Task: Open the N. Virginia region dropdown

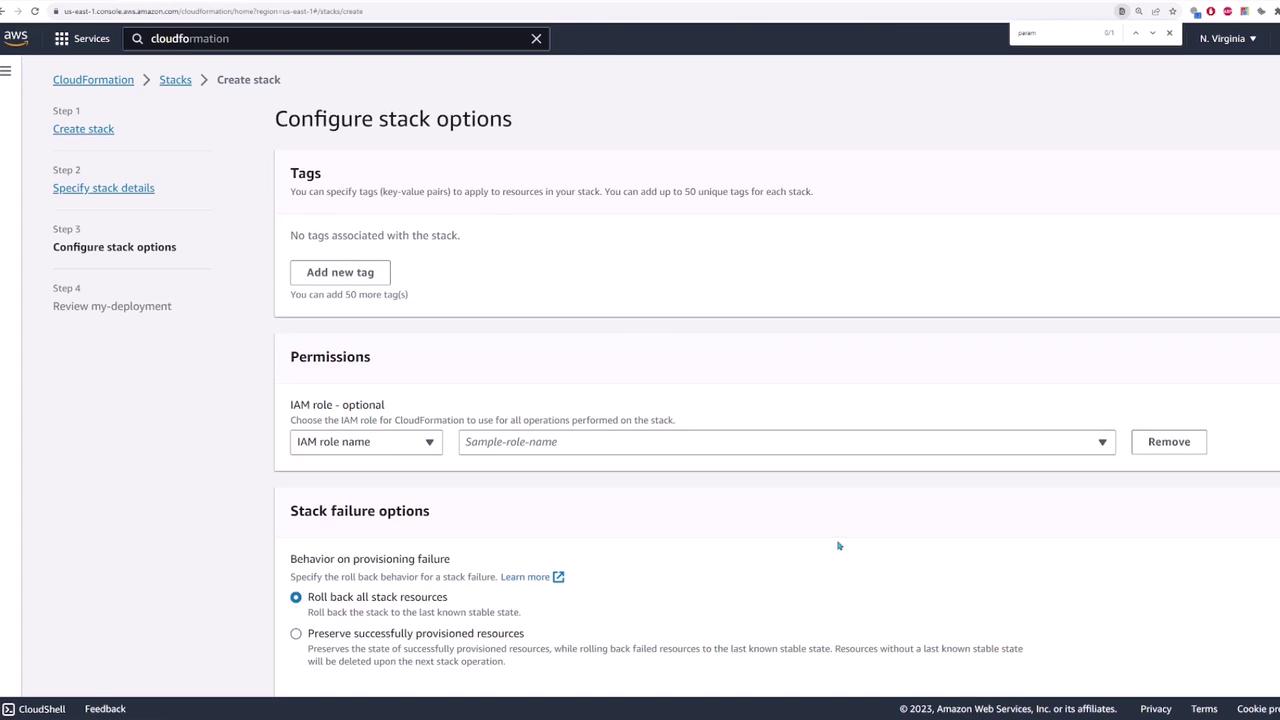Action: click(x=1228, y=38)
